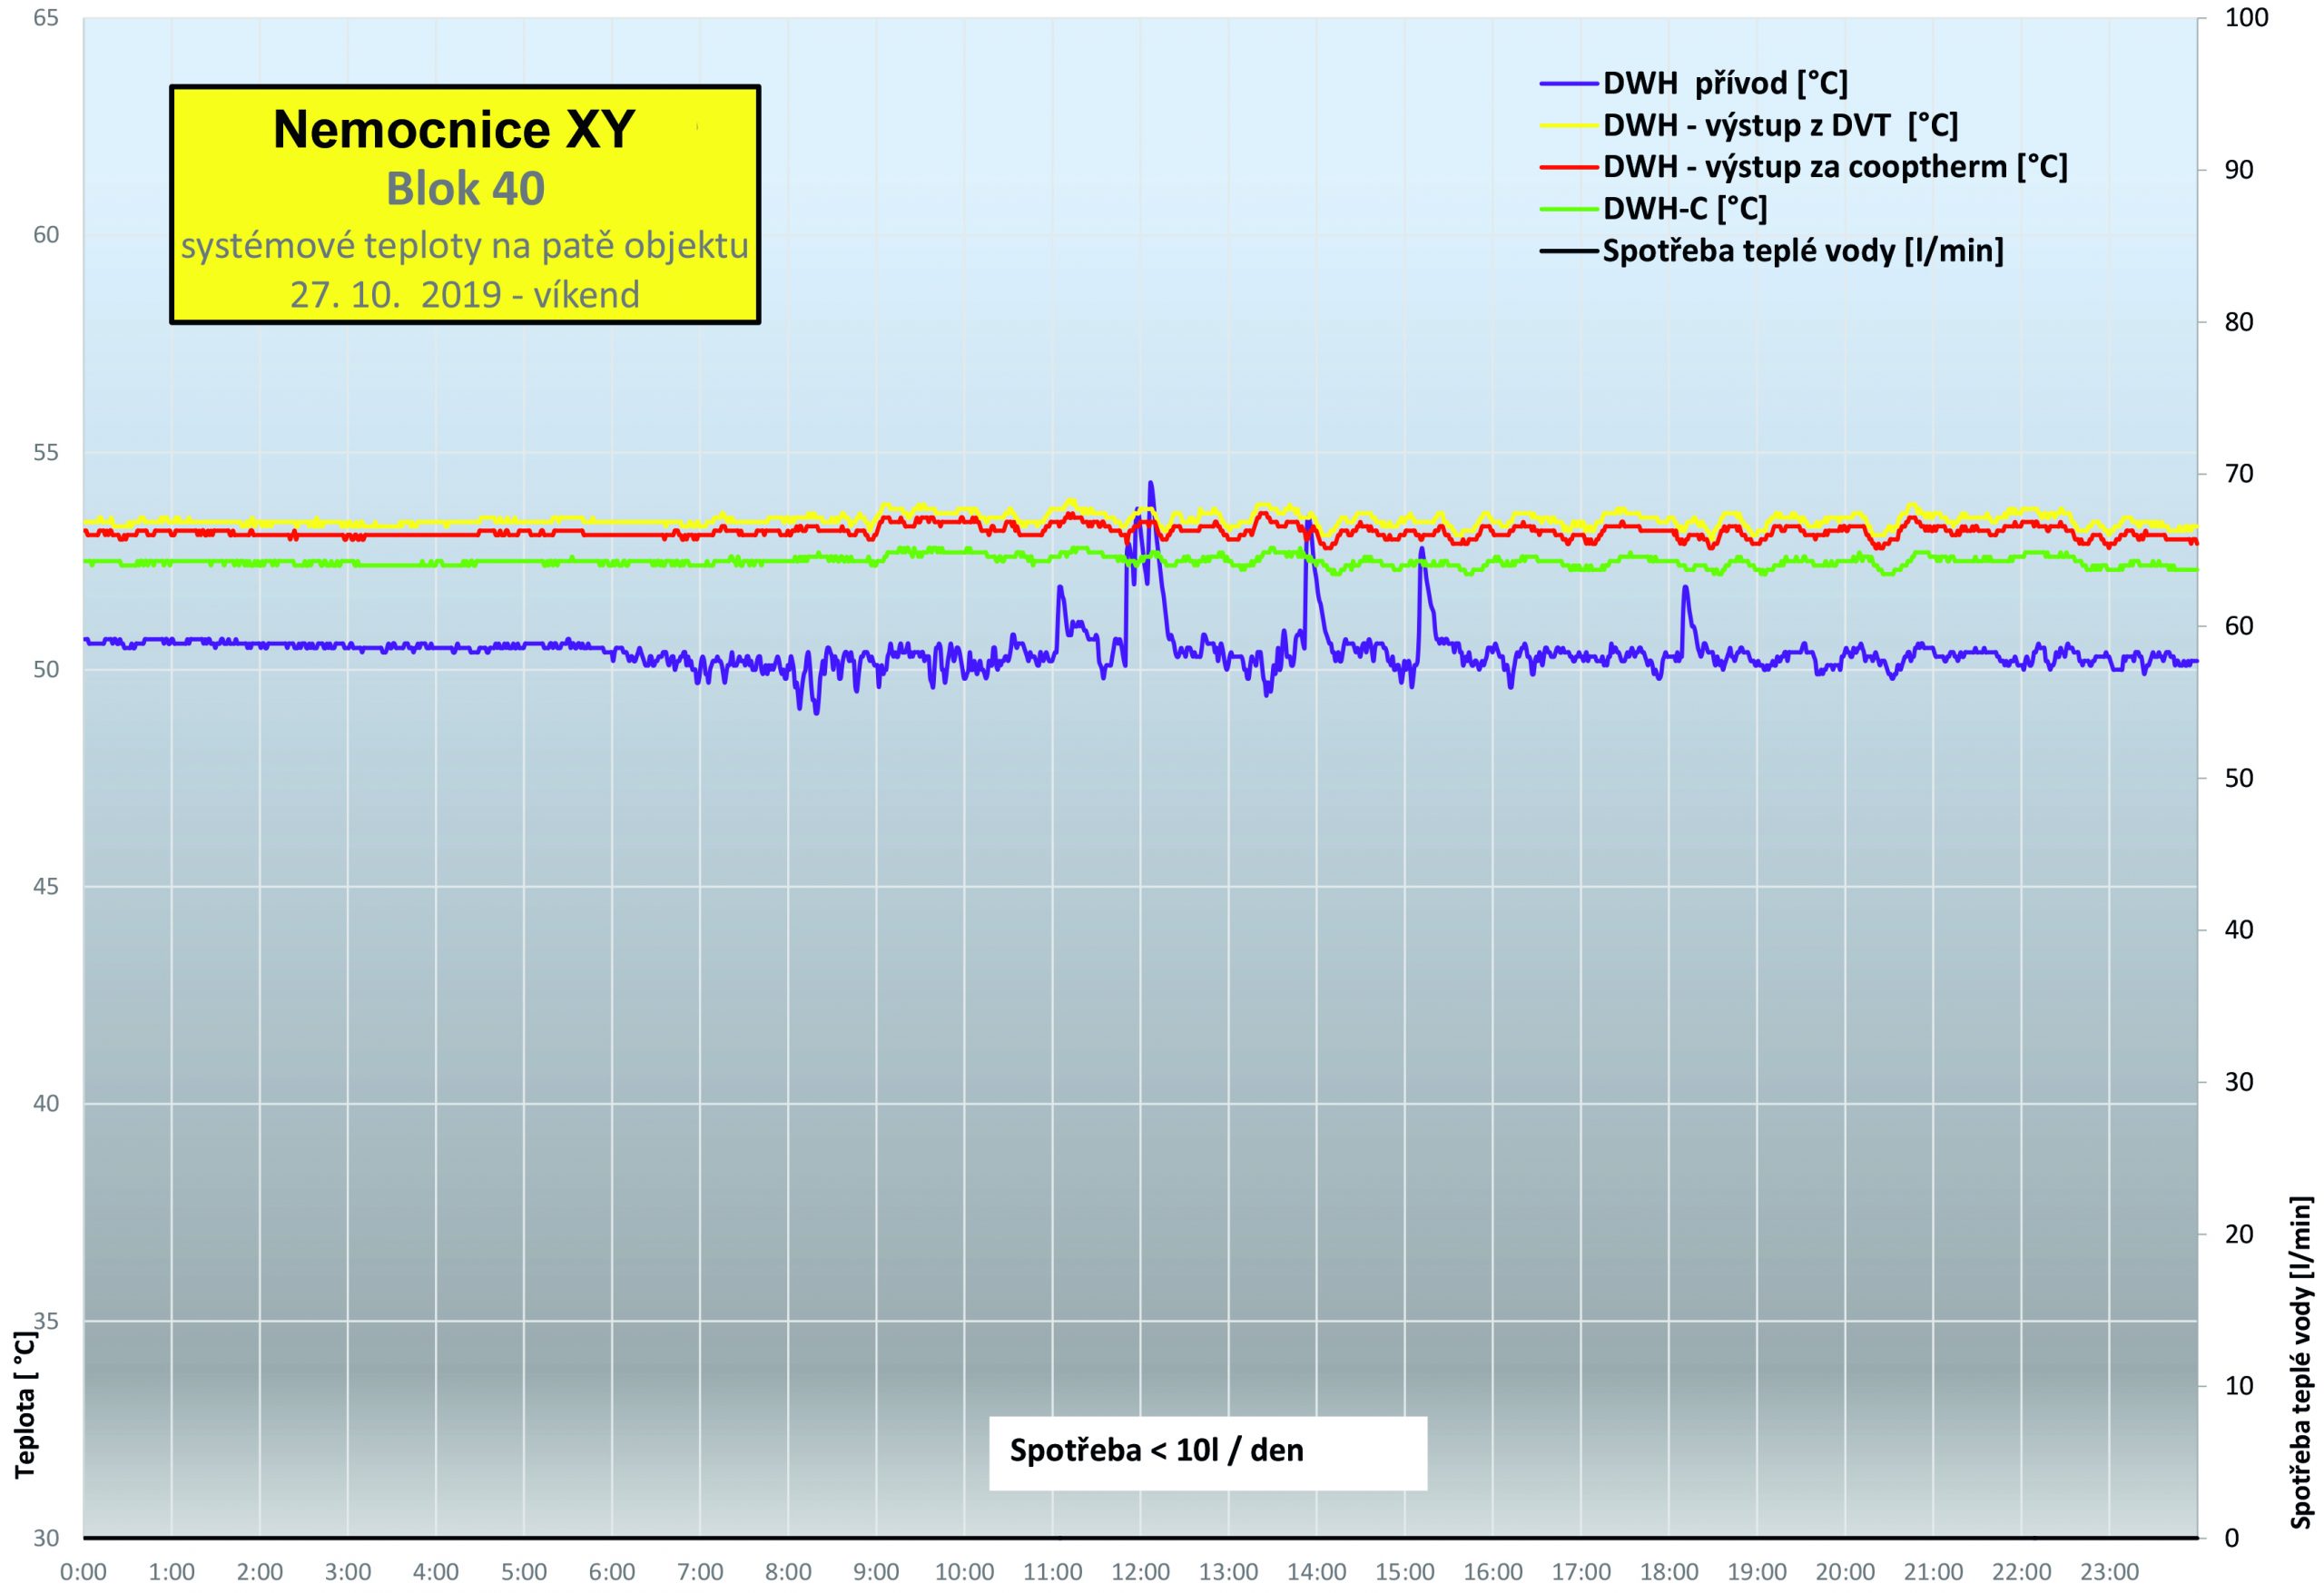Select the 'Blok 40' subtitle text
Image resolution: width=2324 pixels, height=1593 pixels.
[x=465, y=189]
